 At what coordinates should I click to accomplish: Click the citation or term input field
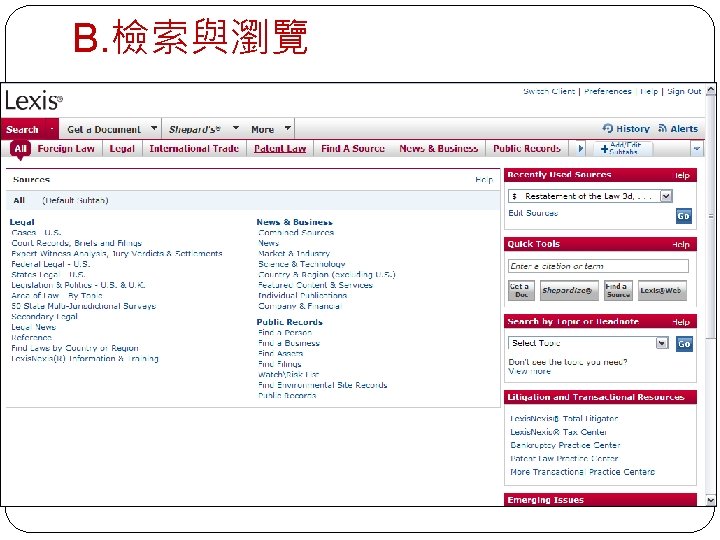pyautogui.click(x=598, y=266)
